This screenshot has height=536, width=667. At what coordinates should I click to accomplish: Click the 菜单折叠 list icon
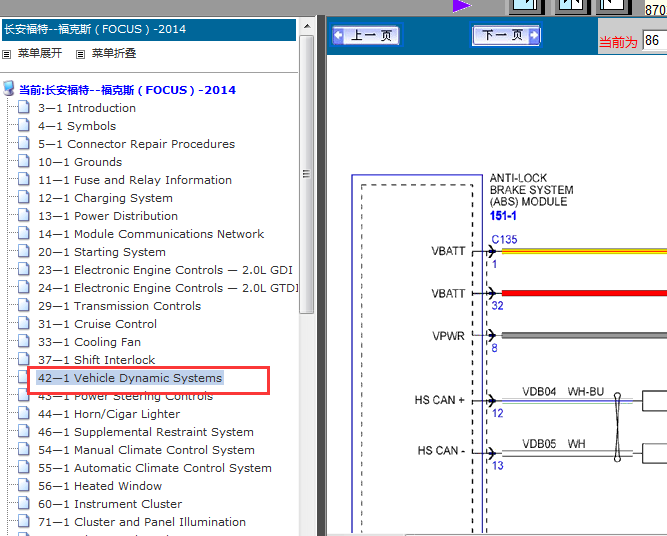(80, 54)
